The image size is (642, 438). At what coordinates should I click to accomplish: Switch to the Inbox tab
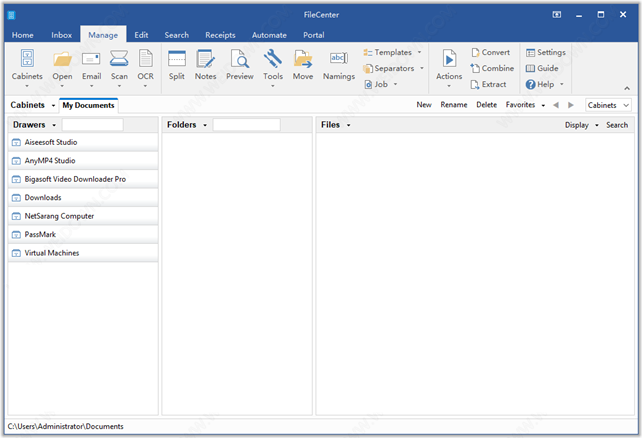pyautogui.click(x=61, y=35)
